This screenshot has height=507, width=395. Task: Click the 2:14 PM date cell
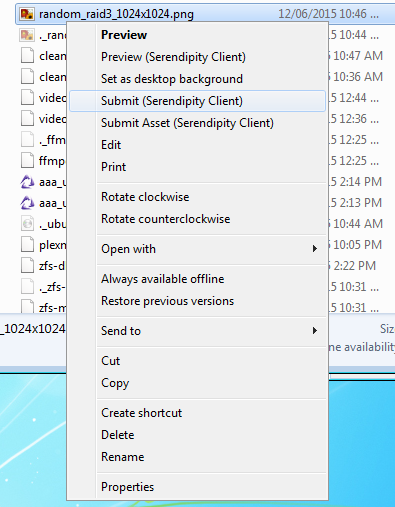(355, 182)
